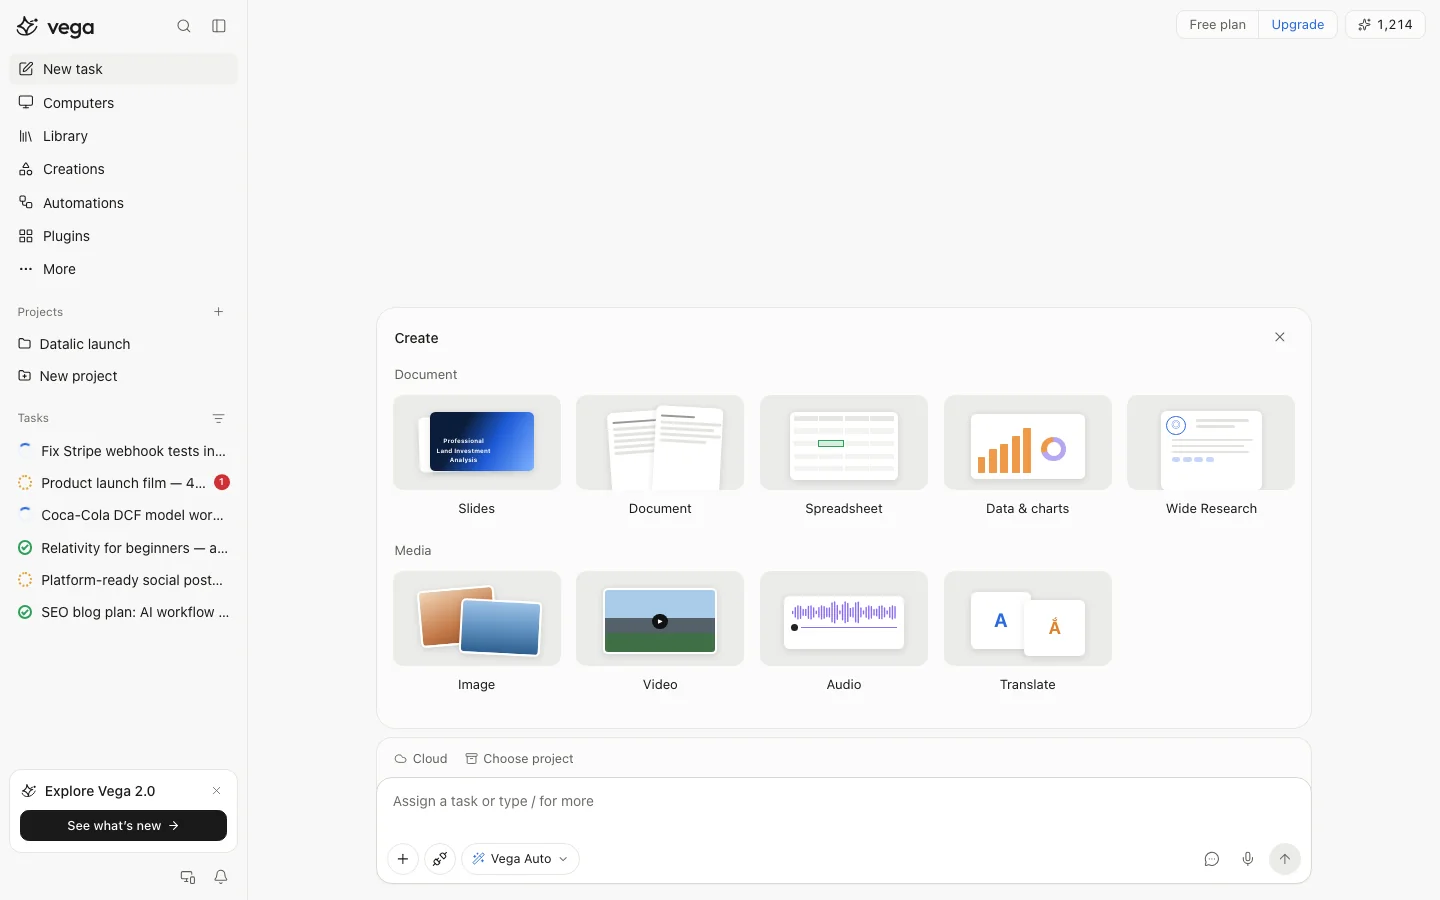Focus the Assign a task input field
Viewport: 1440px width, 900px height.
point(844,802)
